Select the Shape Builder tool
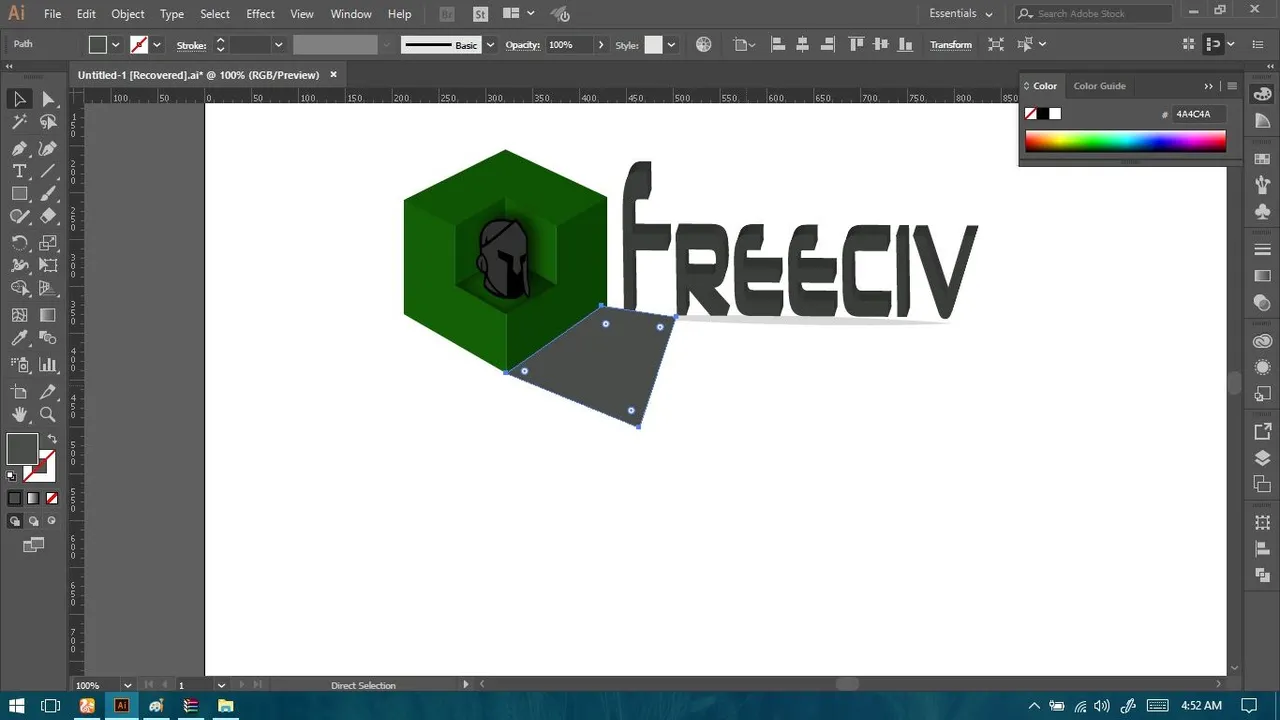This screenshot has height=720, width=1280. (19, 288)
